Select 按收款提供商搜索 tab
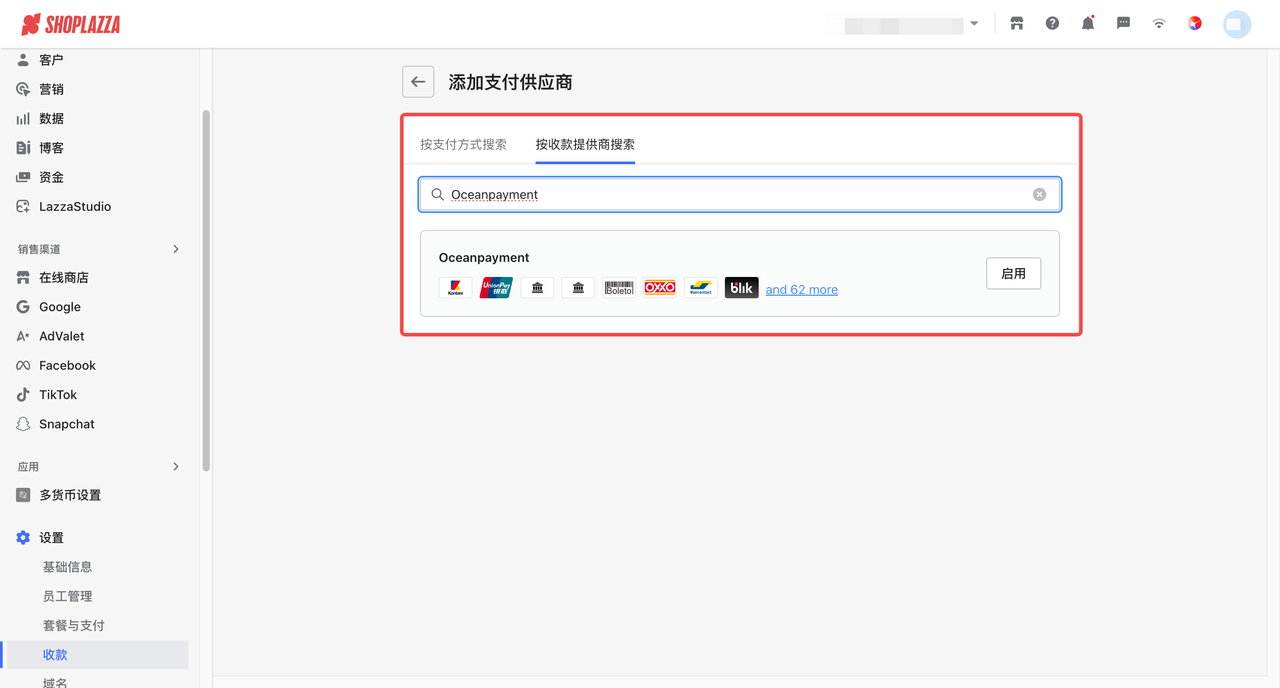1280x688 pixels. click(x=585, y=144)
